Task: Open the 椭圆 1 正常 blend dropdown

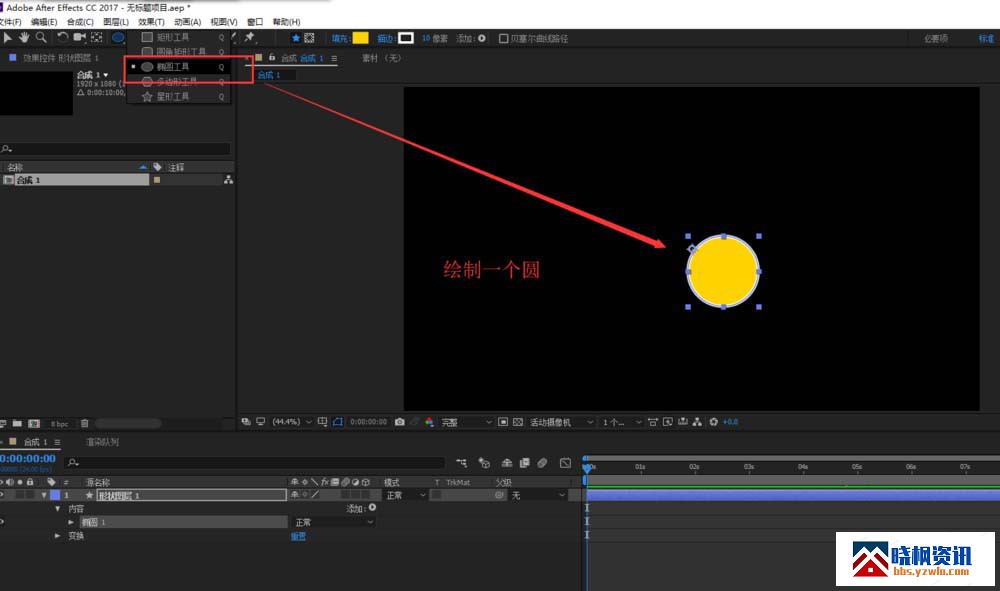Action: pos(334,522)
